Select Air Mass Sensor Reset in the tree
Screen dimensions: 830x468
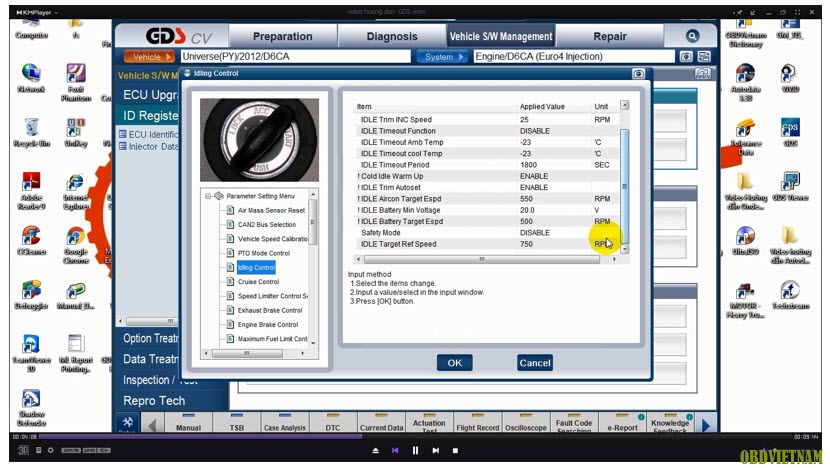tap(271, 210)
